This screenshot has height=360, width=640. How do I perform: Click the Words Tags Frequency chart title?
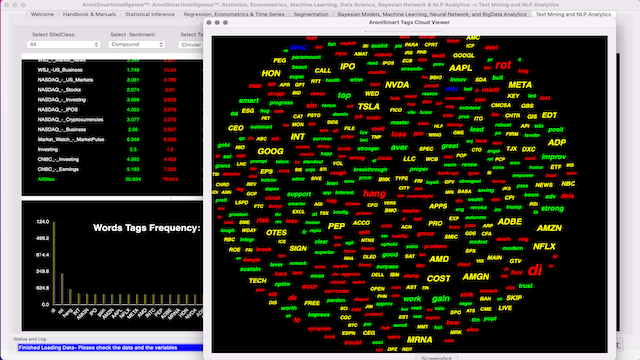(147, 228)
